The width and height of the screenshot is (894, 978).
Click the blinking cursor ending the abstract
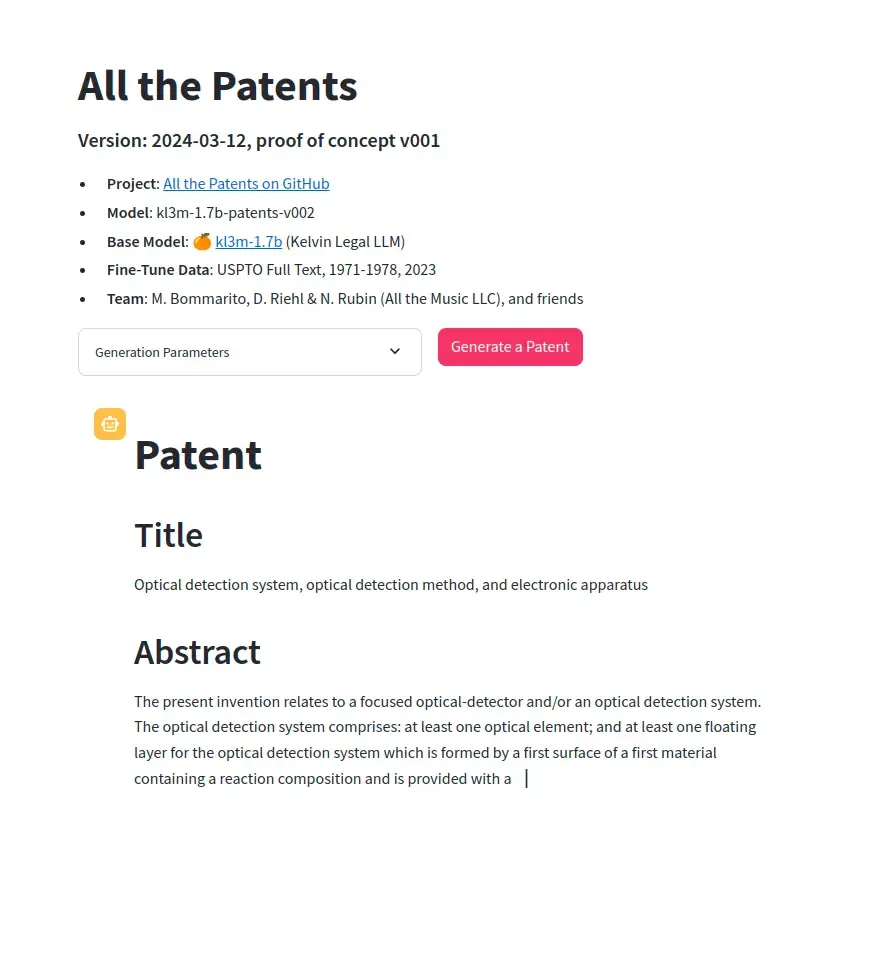coord(527,778)
